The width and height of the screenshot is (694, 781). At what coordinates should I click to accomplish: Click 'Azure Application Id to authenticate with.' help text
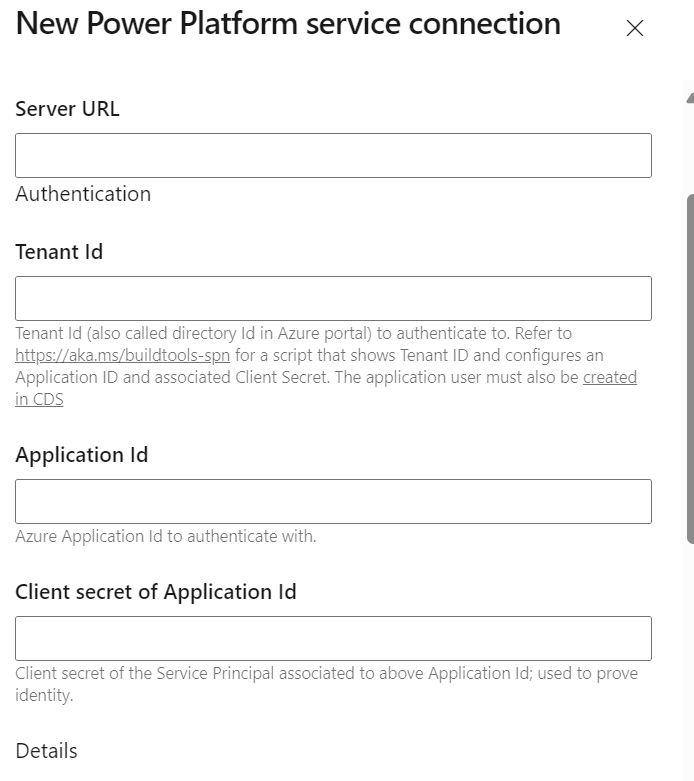point(166,536)
